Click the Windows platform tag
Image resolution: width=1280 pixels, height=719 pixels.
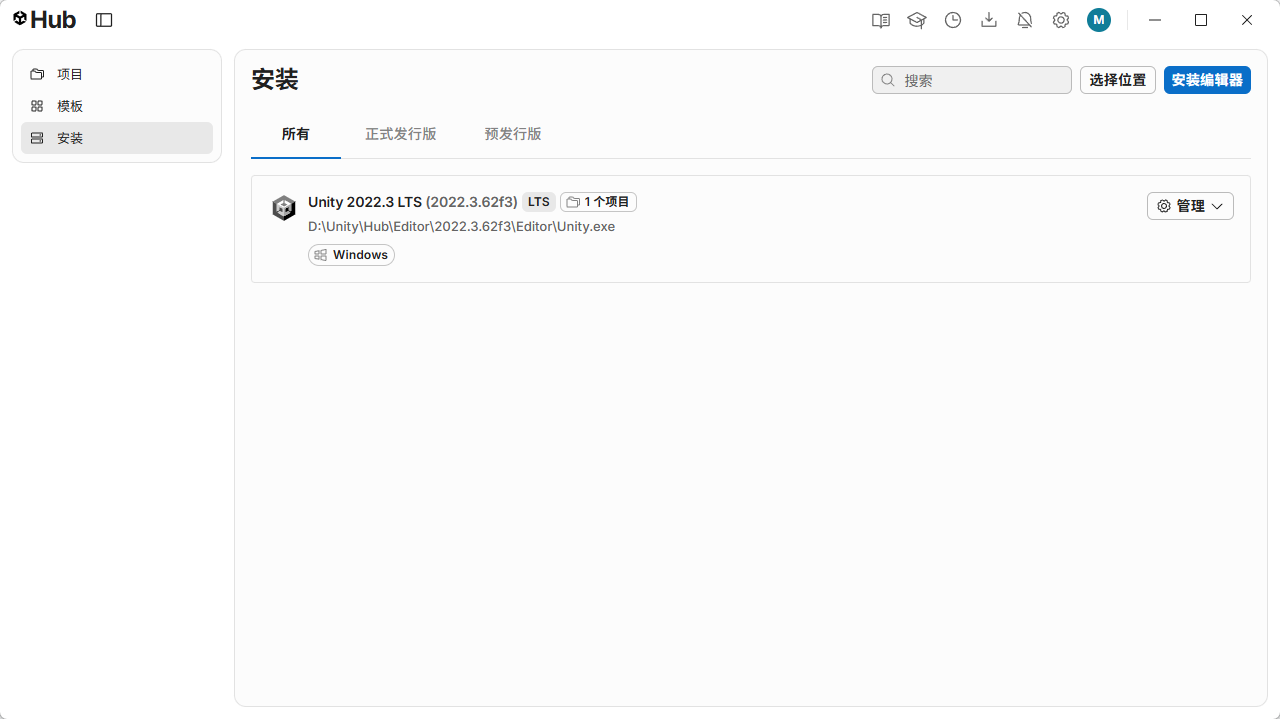tap(351, 255)
